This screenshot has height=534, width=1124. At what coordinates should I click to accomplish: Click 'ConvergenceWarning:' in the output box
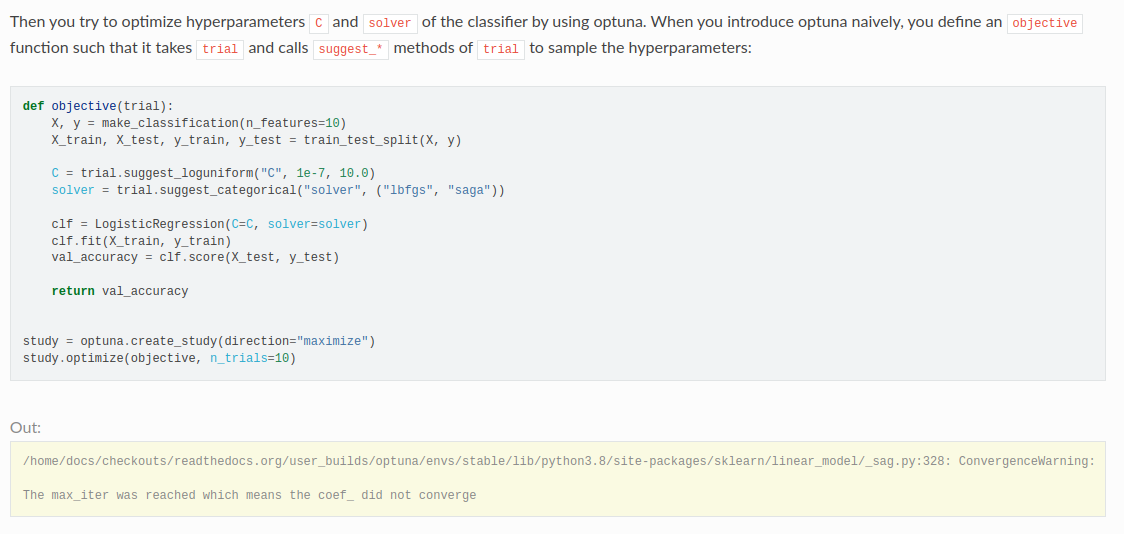pos(1027,461)
